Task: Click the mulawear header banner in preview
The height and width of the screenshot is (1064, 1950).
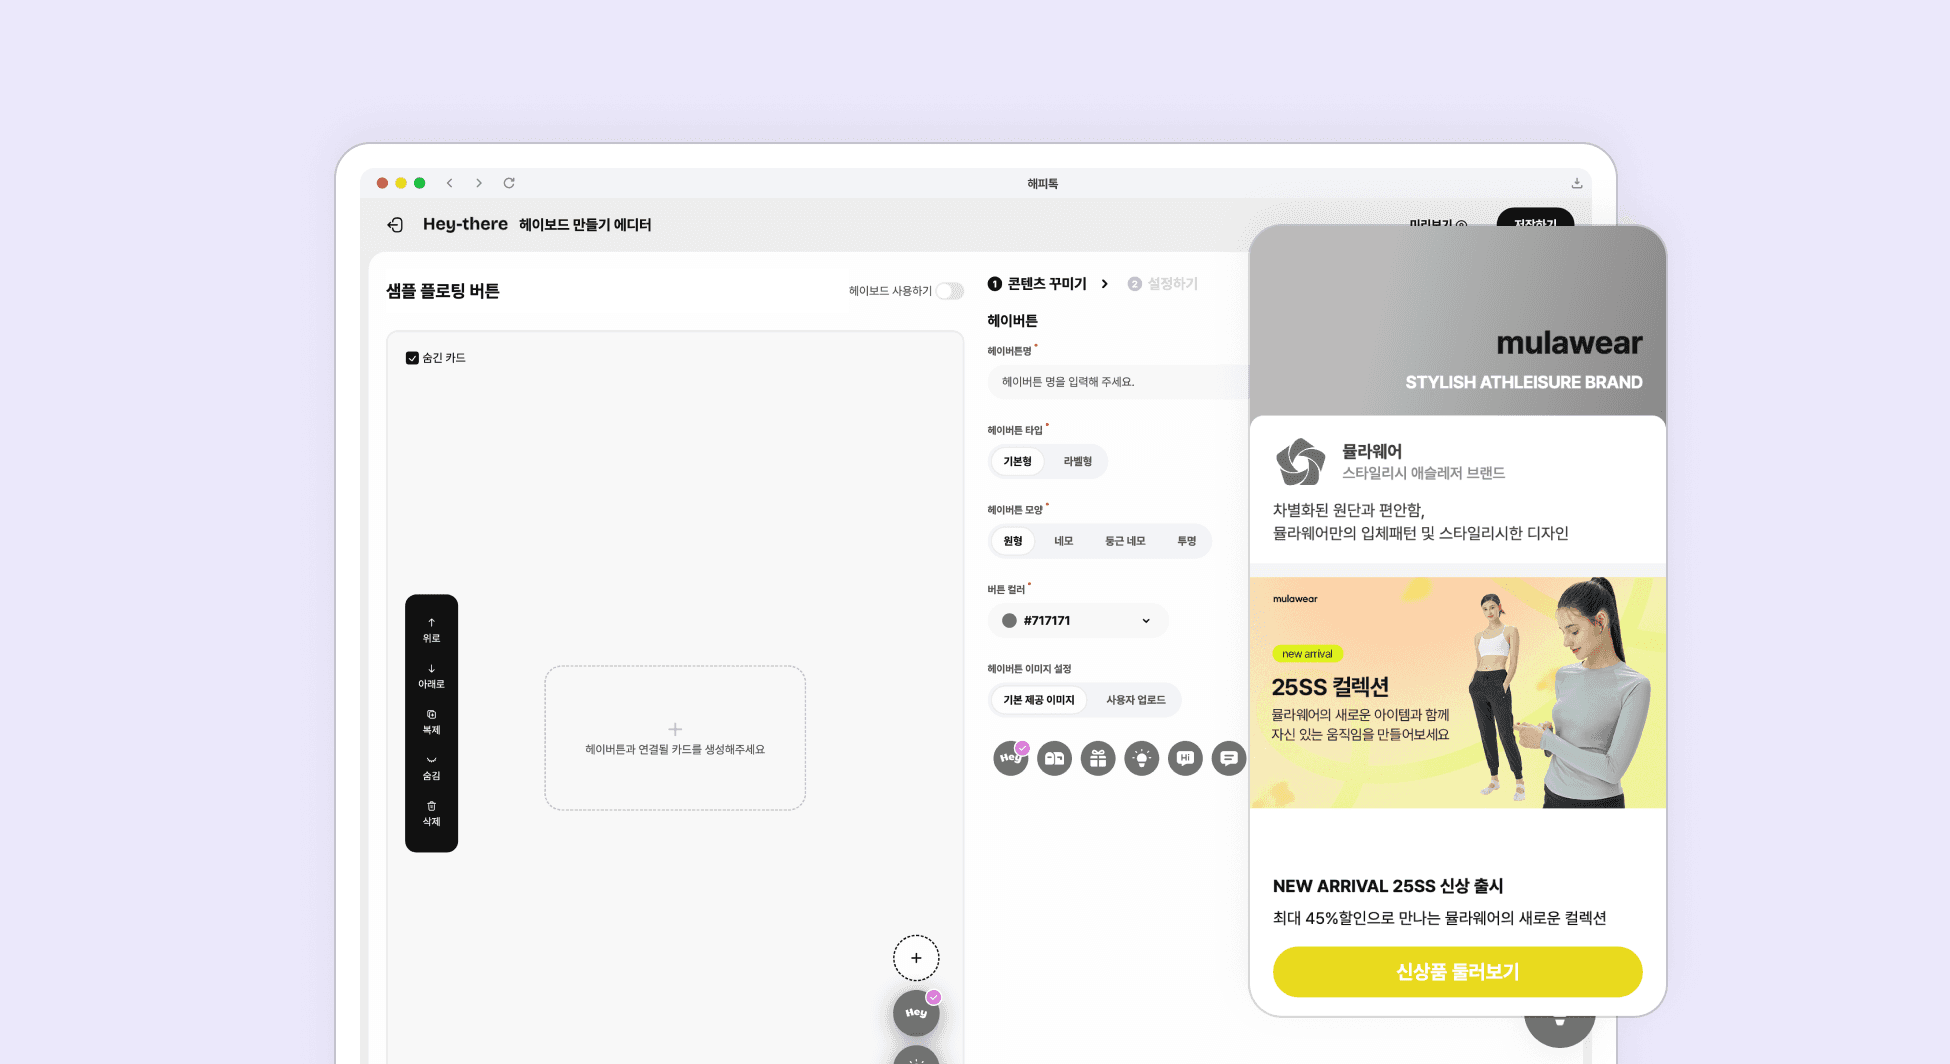Action: click(1458, 320)
